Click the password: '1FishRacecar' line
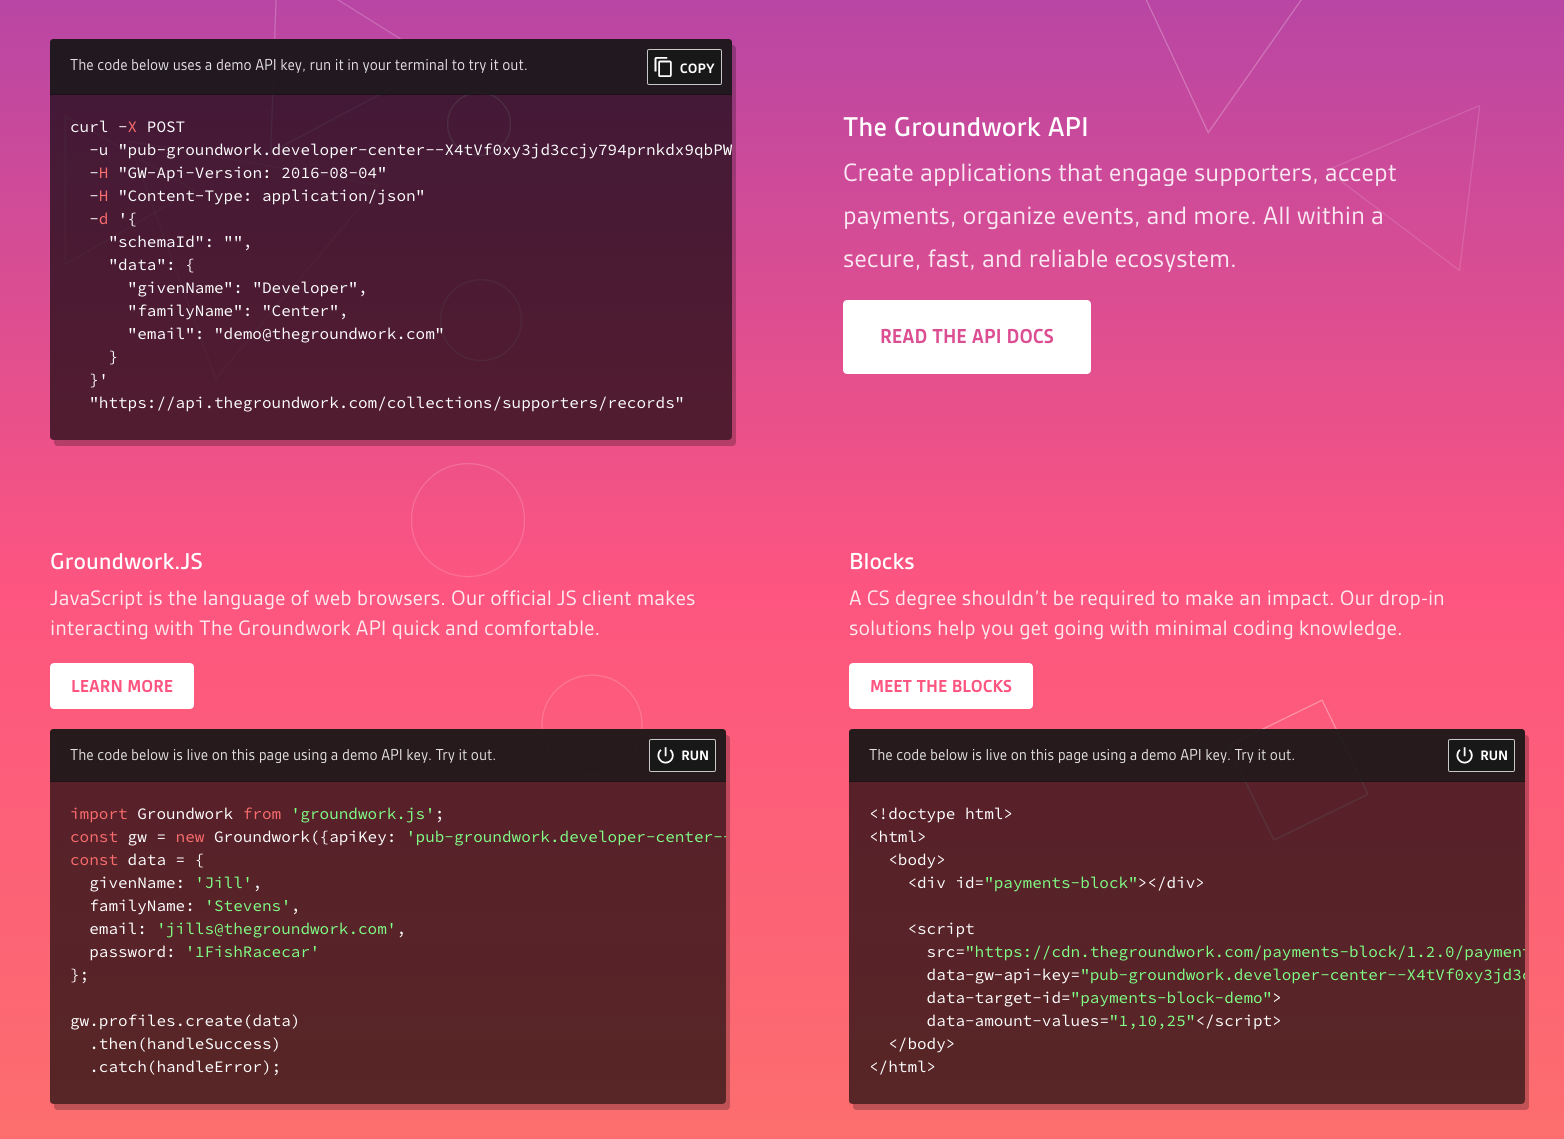Viewport: 1564px width, 1139px height. coord(204,952)
